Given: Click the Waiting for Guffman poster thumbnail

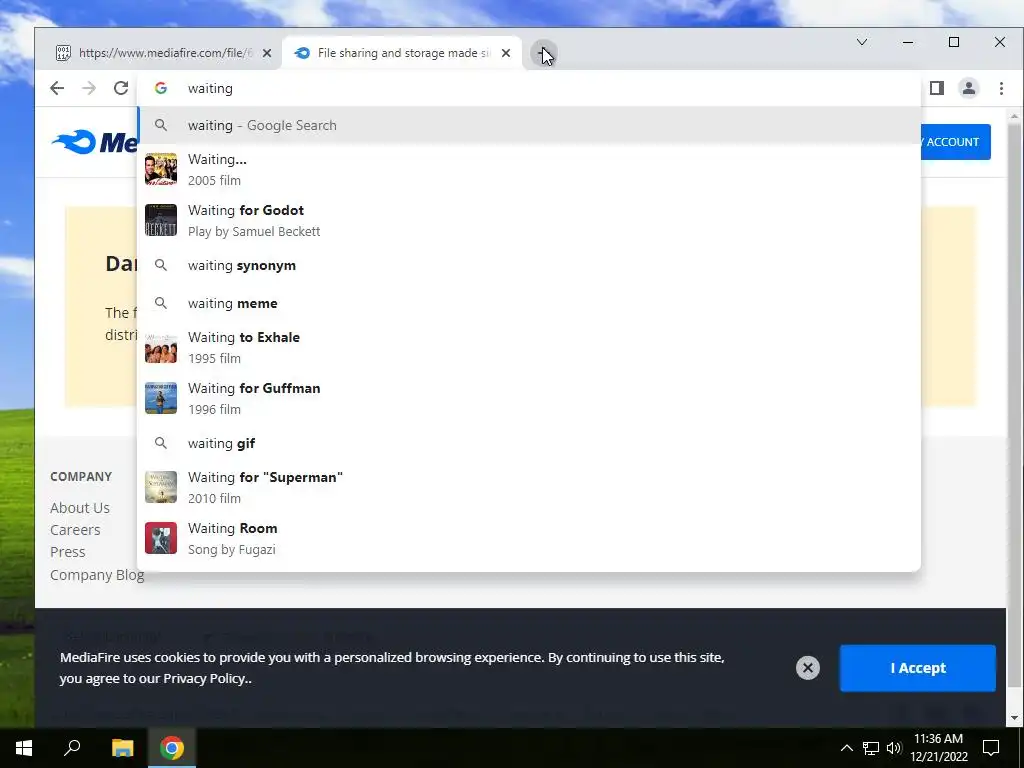Looking at the screenshot, I should tap(161, 398).
